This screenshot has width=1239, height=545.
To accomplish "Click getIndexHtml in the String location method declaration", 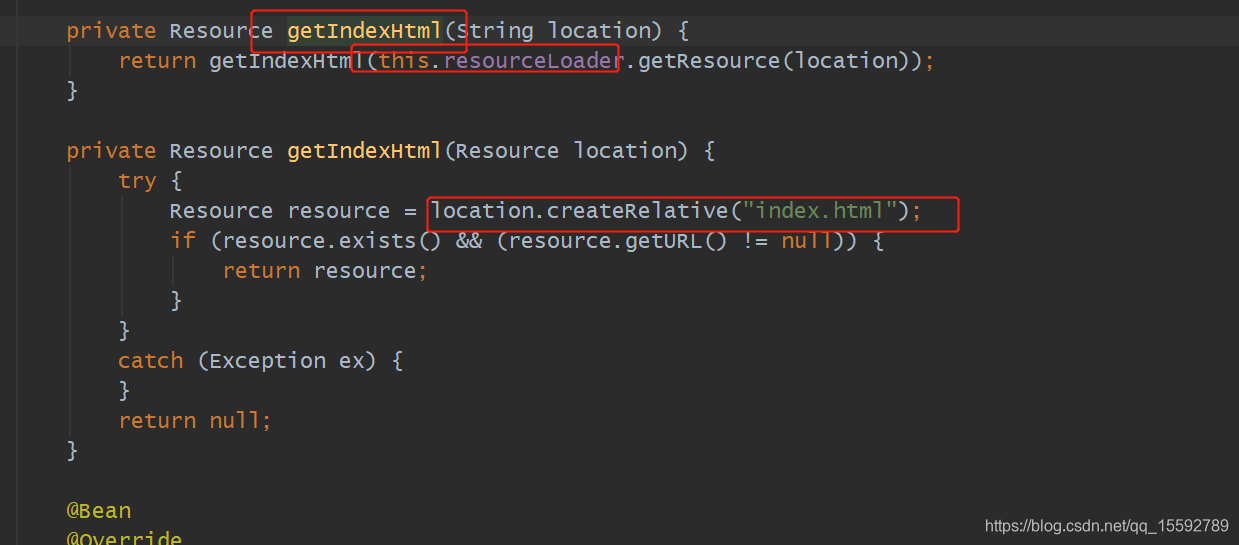I will [364, 31].
